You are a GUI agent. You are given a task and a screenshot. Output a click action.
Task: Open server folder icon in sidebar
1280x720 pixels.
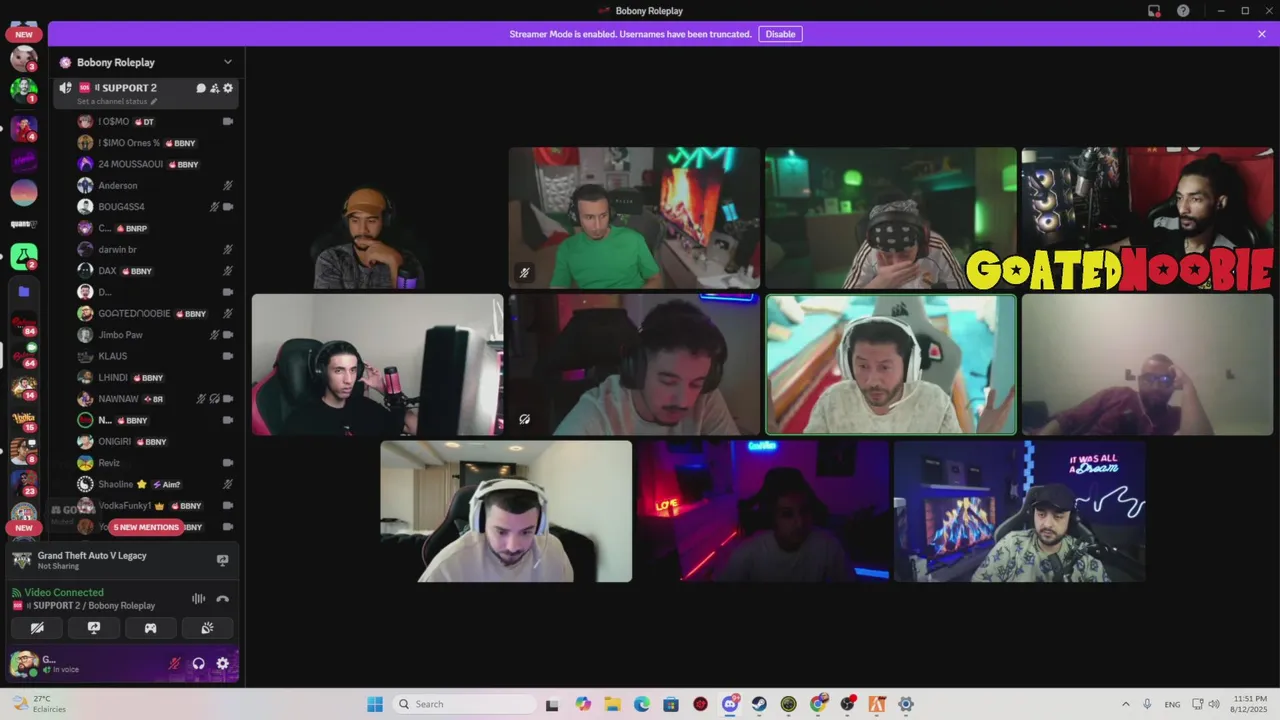tap(24, 291)
